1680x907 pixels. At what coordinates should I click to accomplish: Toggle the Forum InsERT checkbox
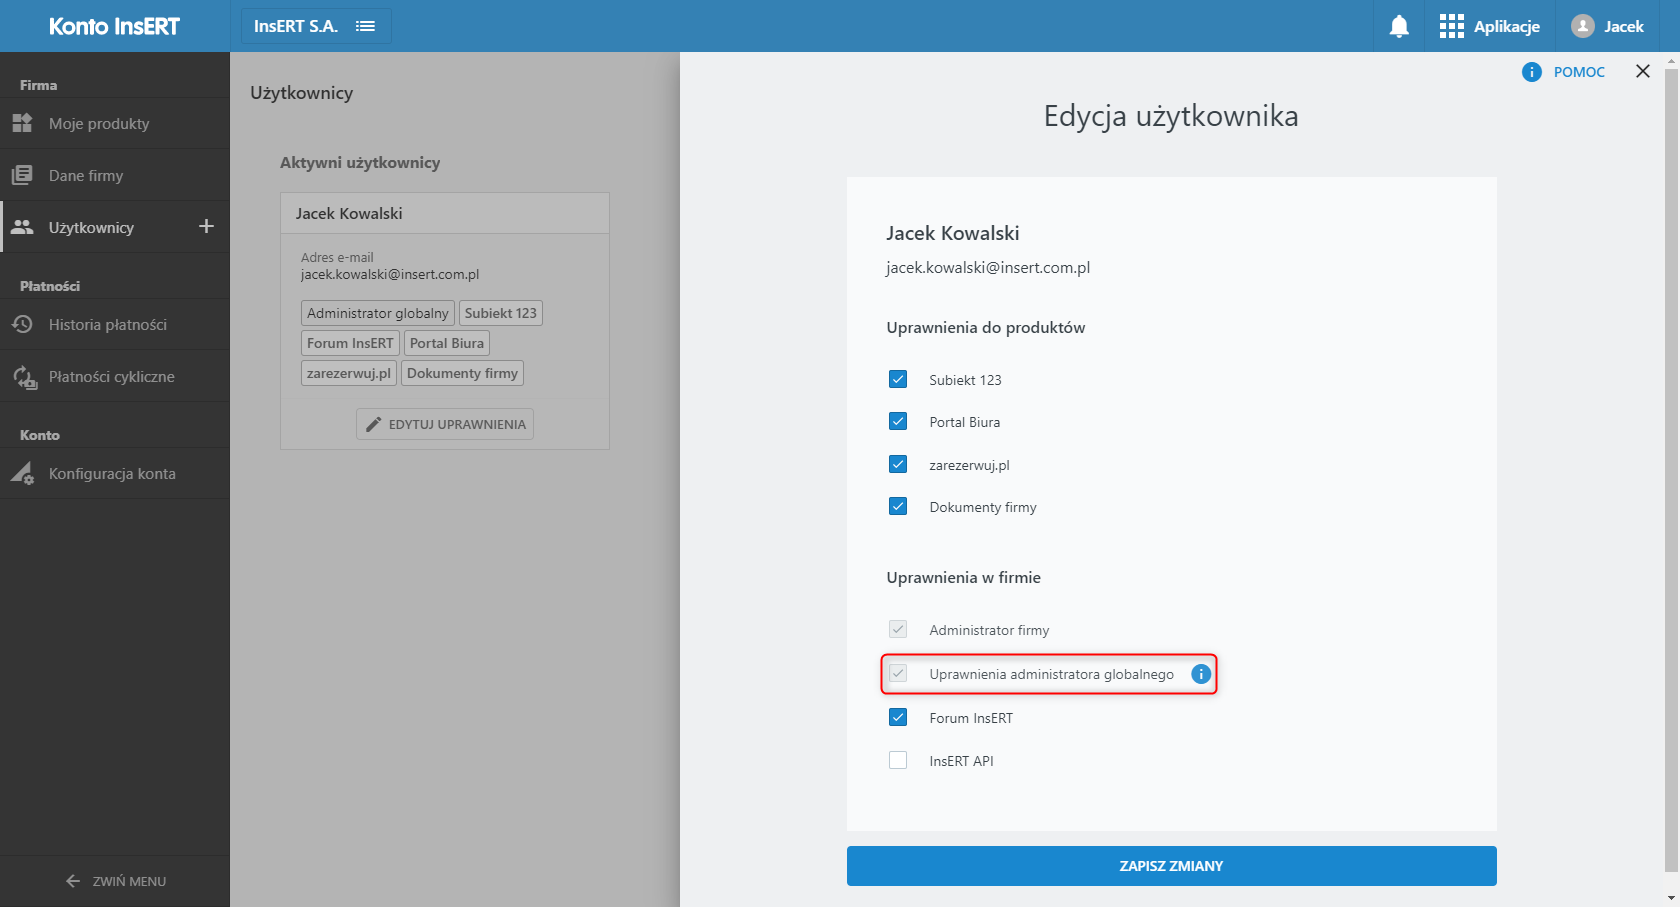(898, 718)
